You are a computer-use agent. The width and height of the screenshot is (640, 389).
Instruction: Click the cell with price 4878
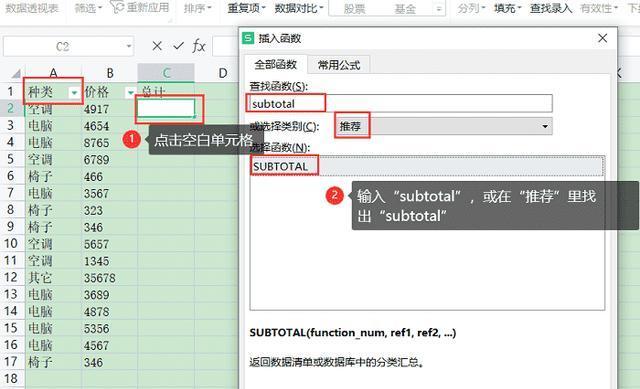click(x=110, y=311)
